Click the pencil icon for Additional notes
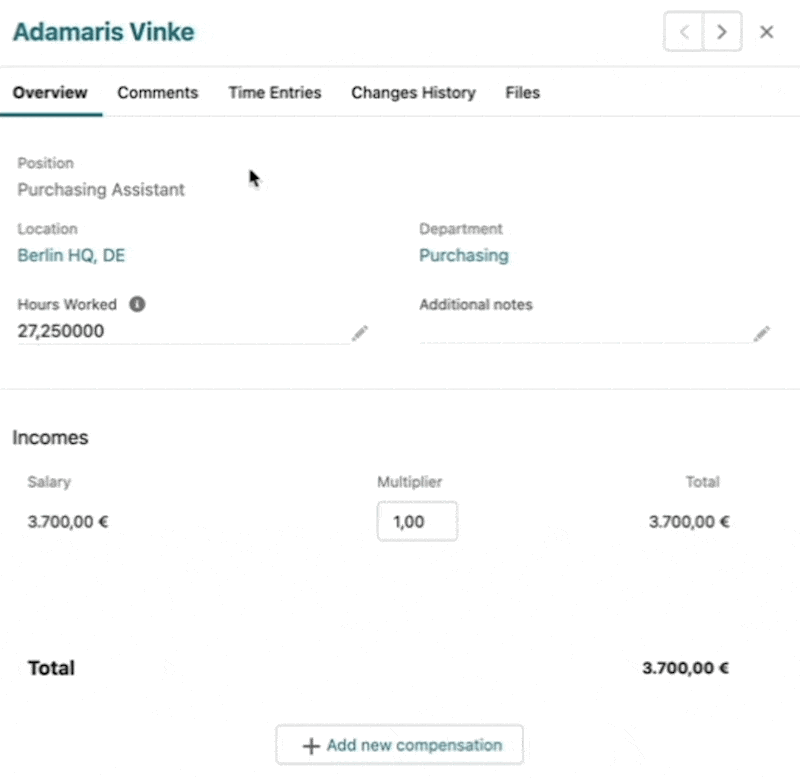The height and width of the screenshot is (778, 800). click(x=761, y=333)
